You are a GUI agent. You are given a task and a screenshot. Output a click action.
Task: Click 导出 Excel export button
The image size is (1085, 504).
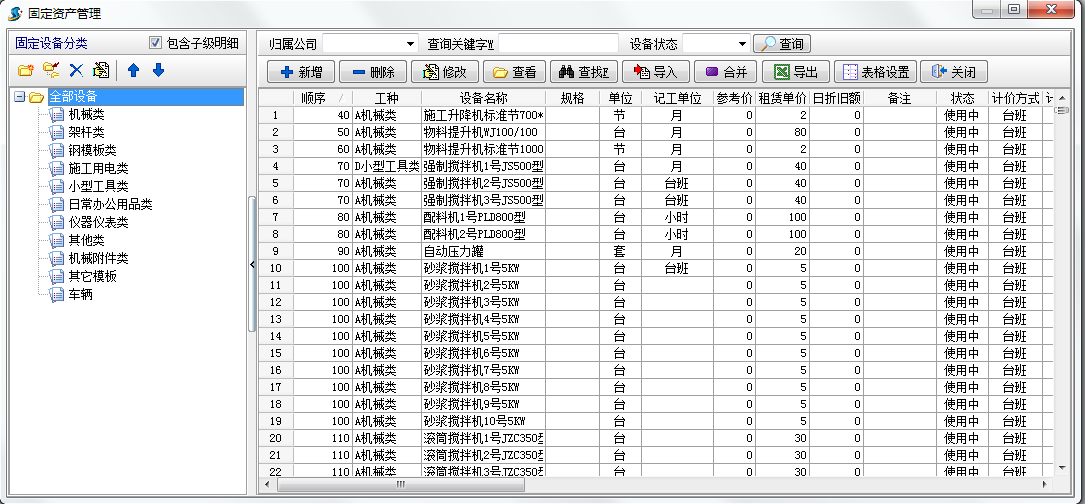[x=795, y=72]
